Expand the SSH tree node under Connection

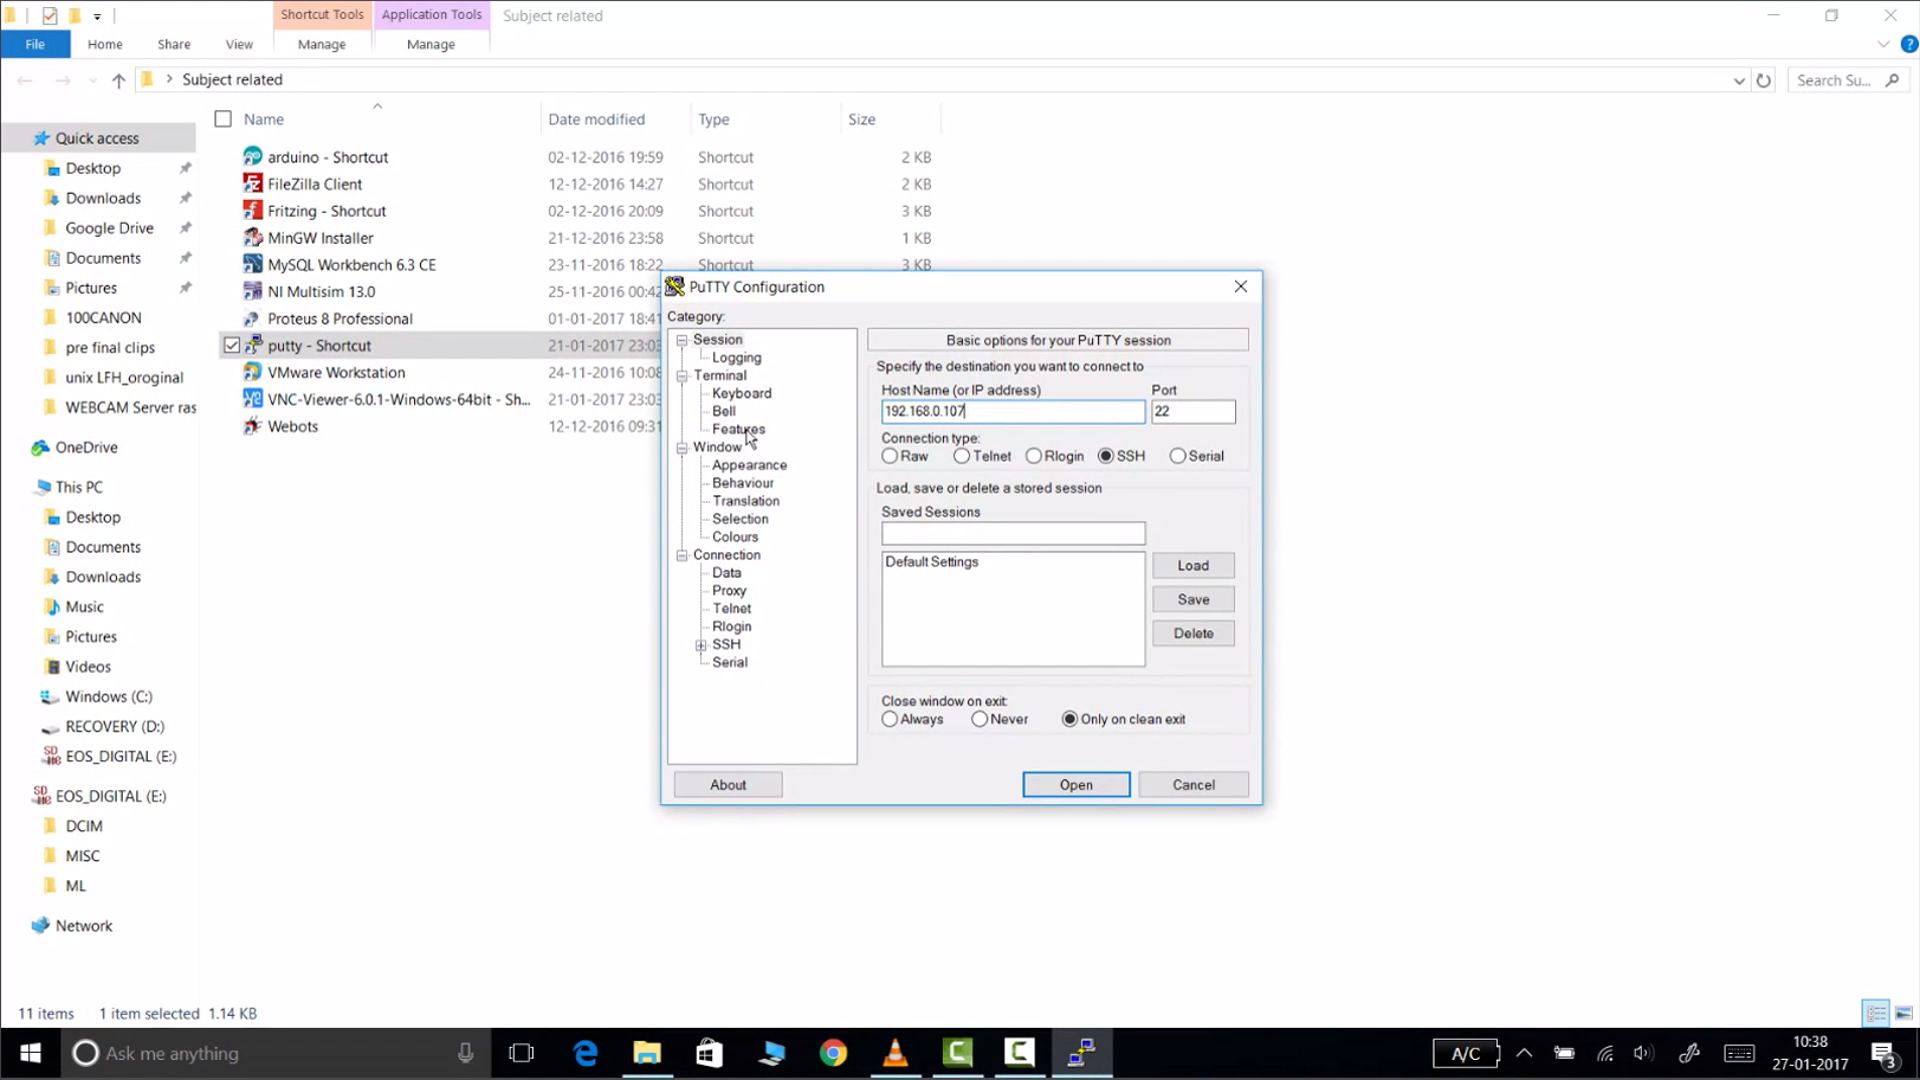700,644
